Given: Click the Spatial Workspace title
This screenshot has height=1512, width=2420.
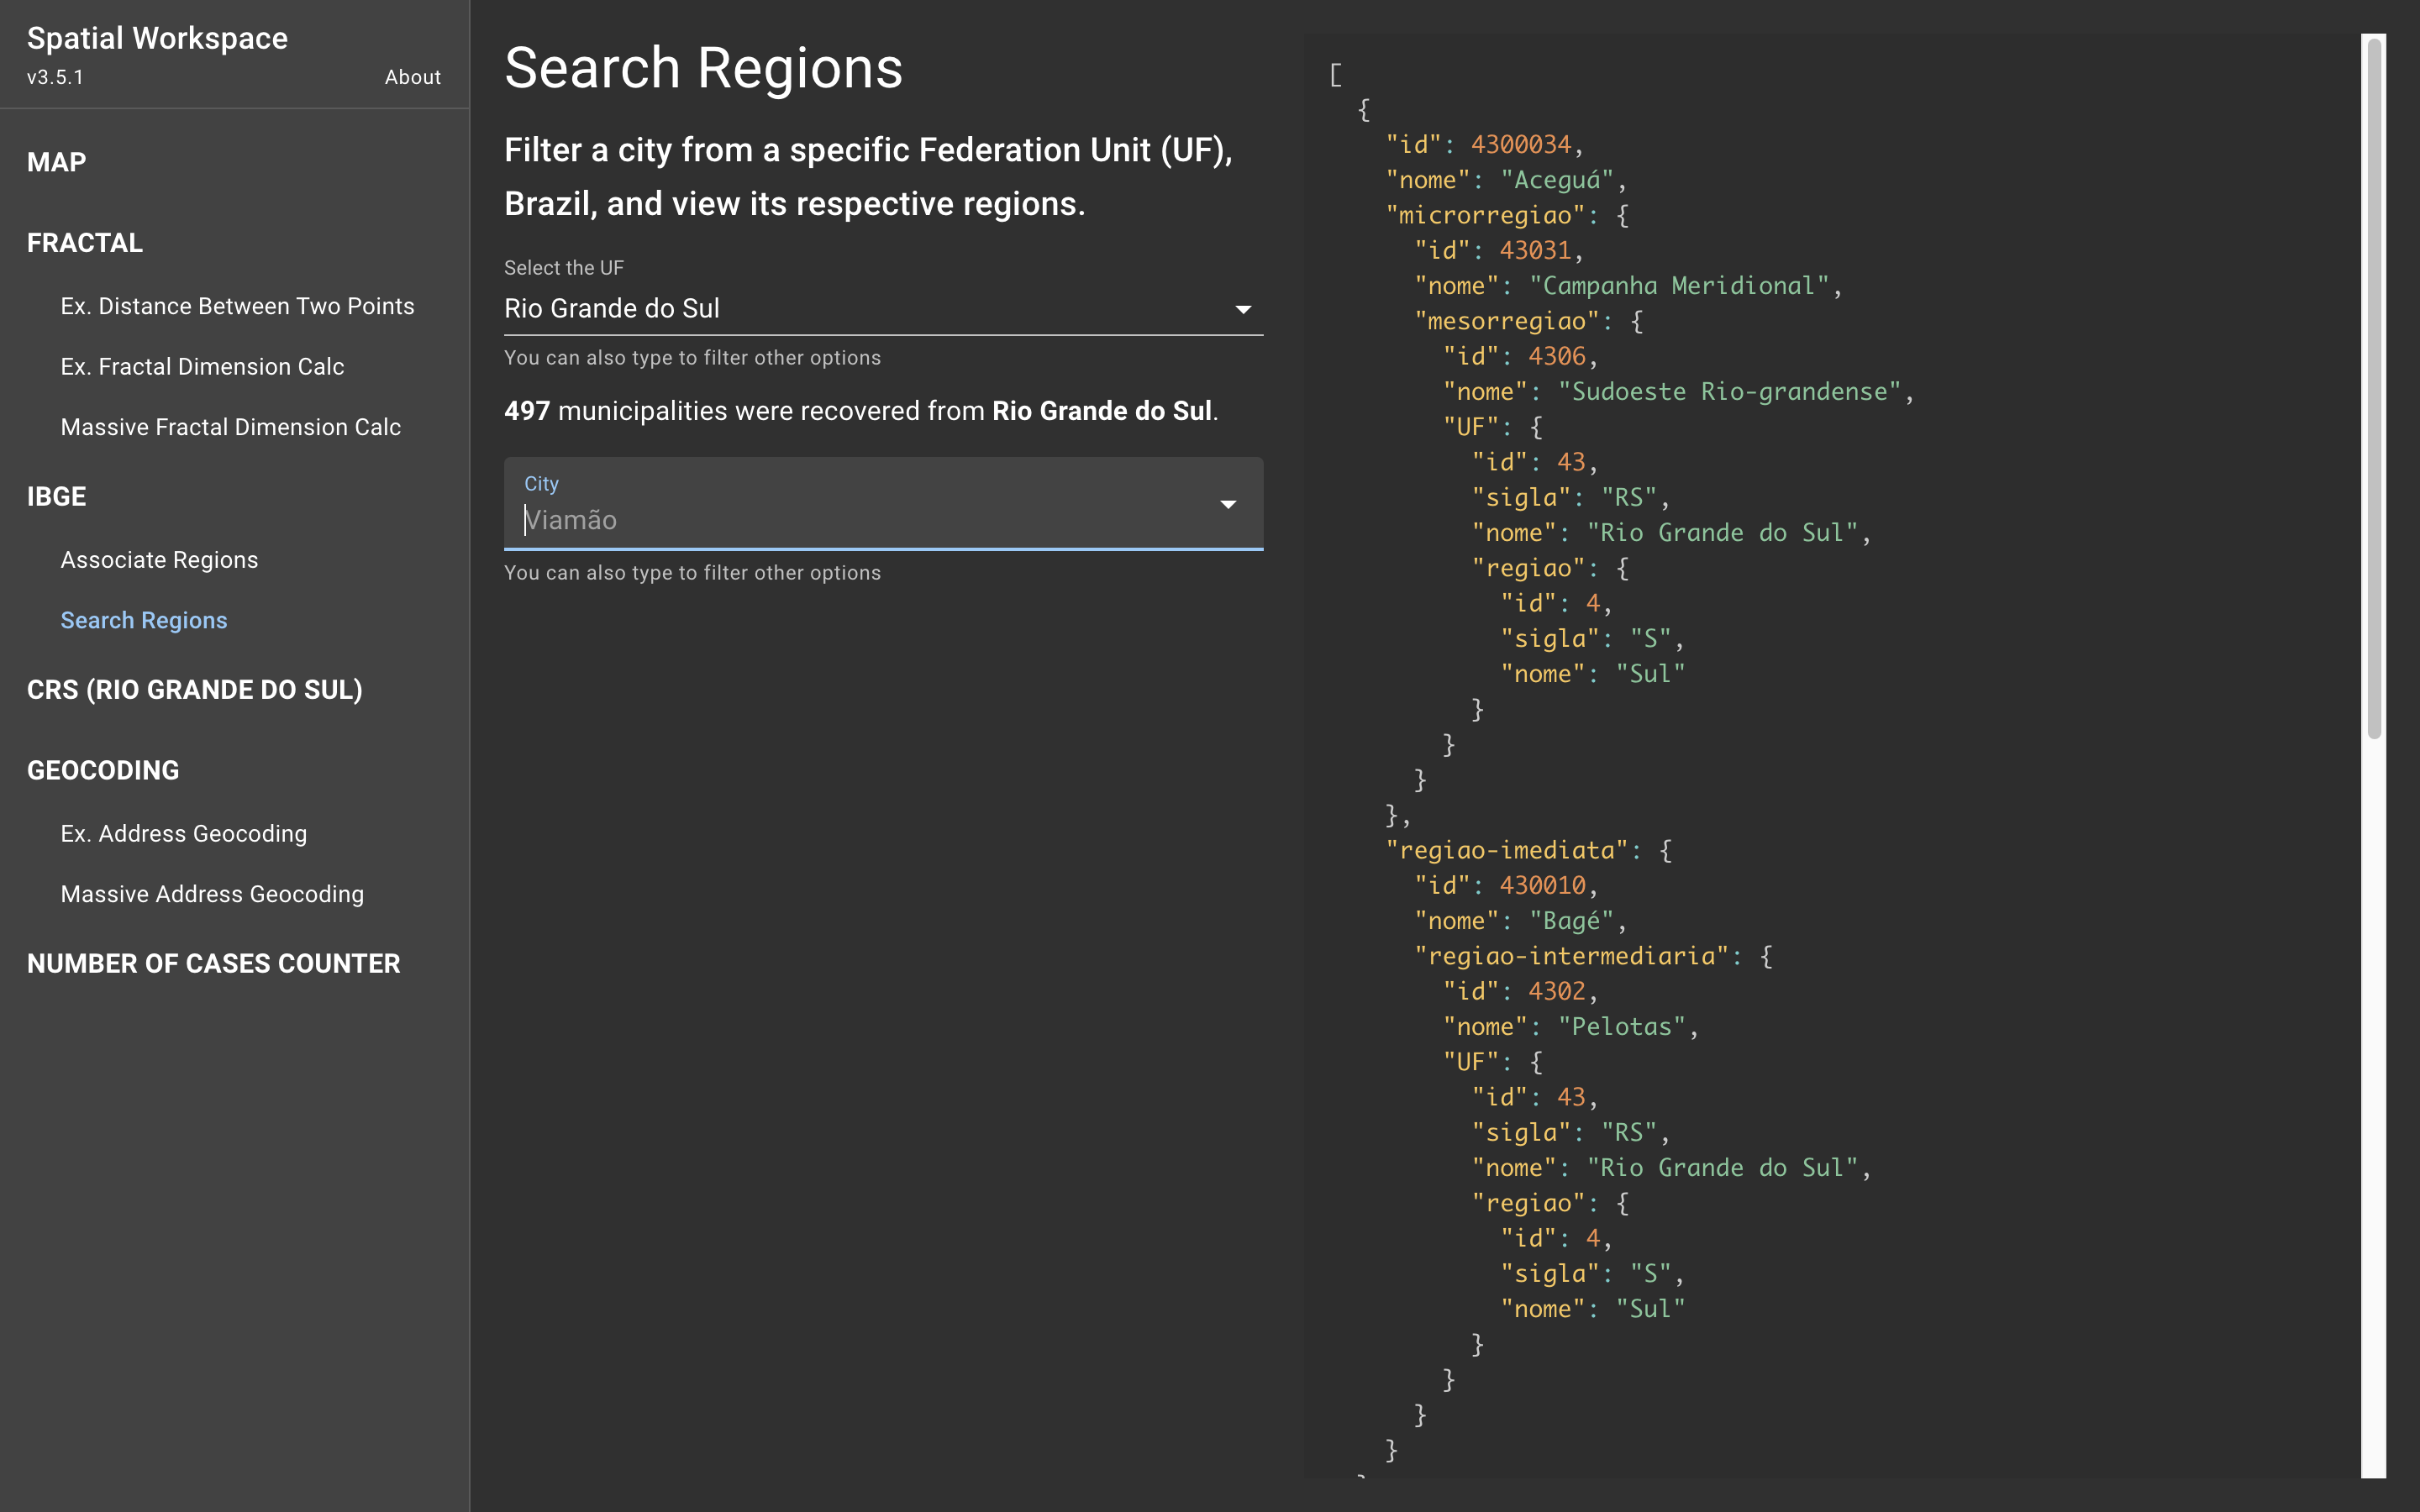Looking at the screenshot, I should coord(157,38).
